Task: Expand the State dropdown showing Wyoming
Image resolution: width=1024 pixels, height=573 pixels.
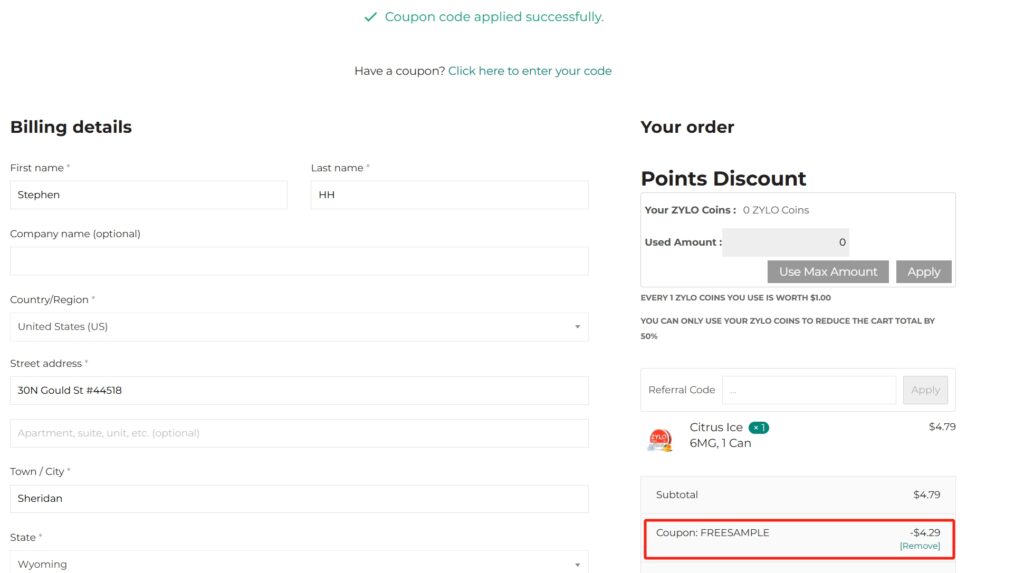Action: 298,563
